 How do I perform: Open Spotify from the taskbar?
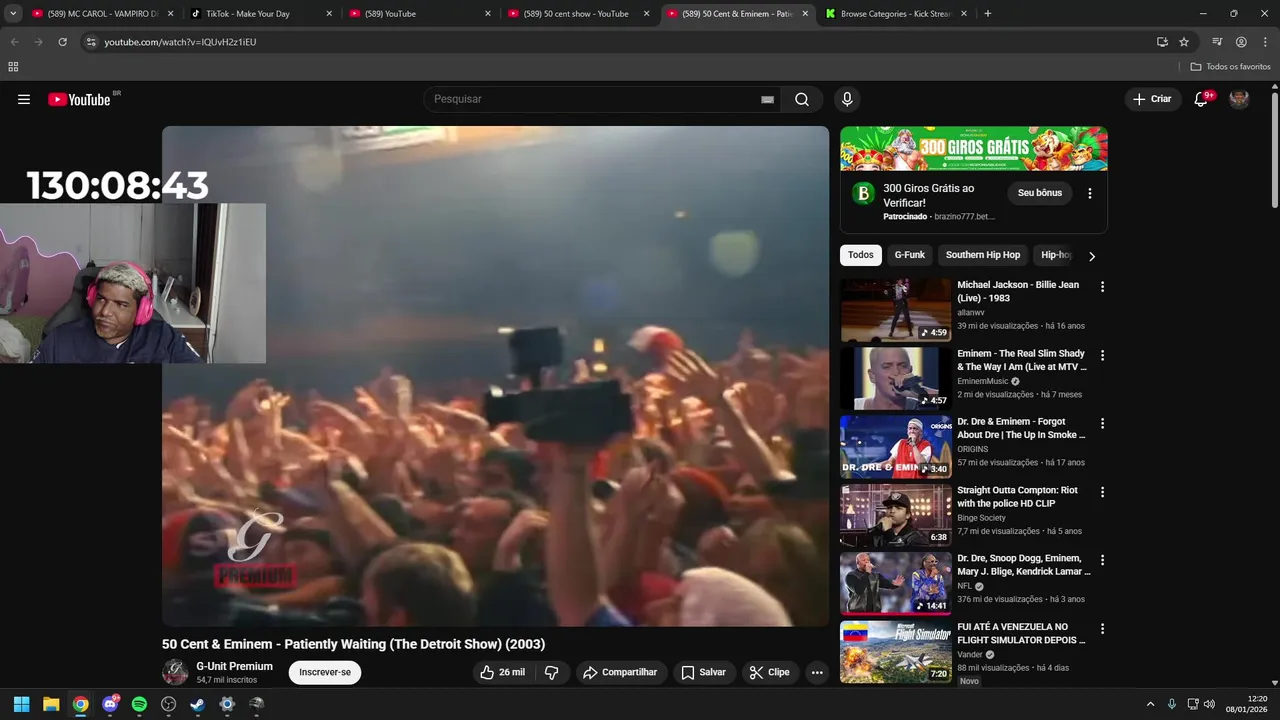point(139,704)
